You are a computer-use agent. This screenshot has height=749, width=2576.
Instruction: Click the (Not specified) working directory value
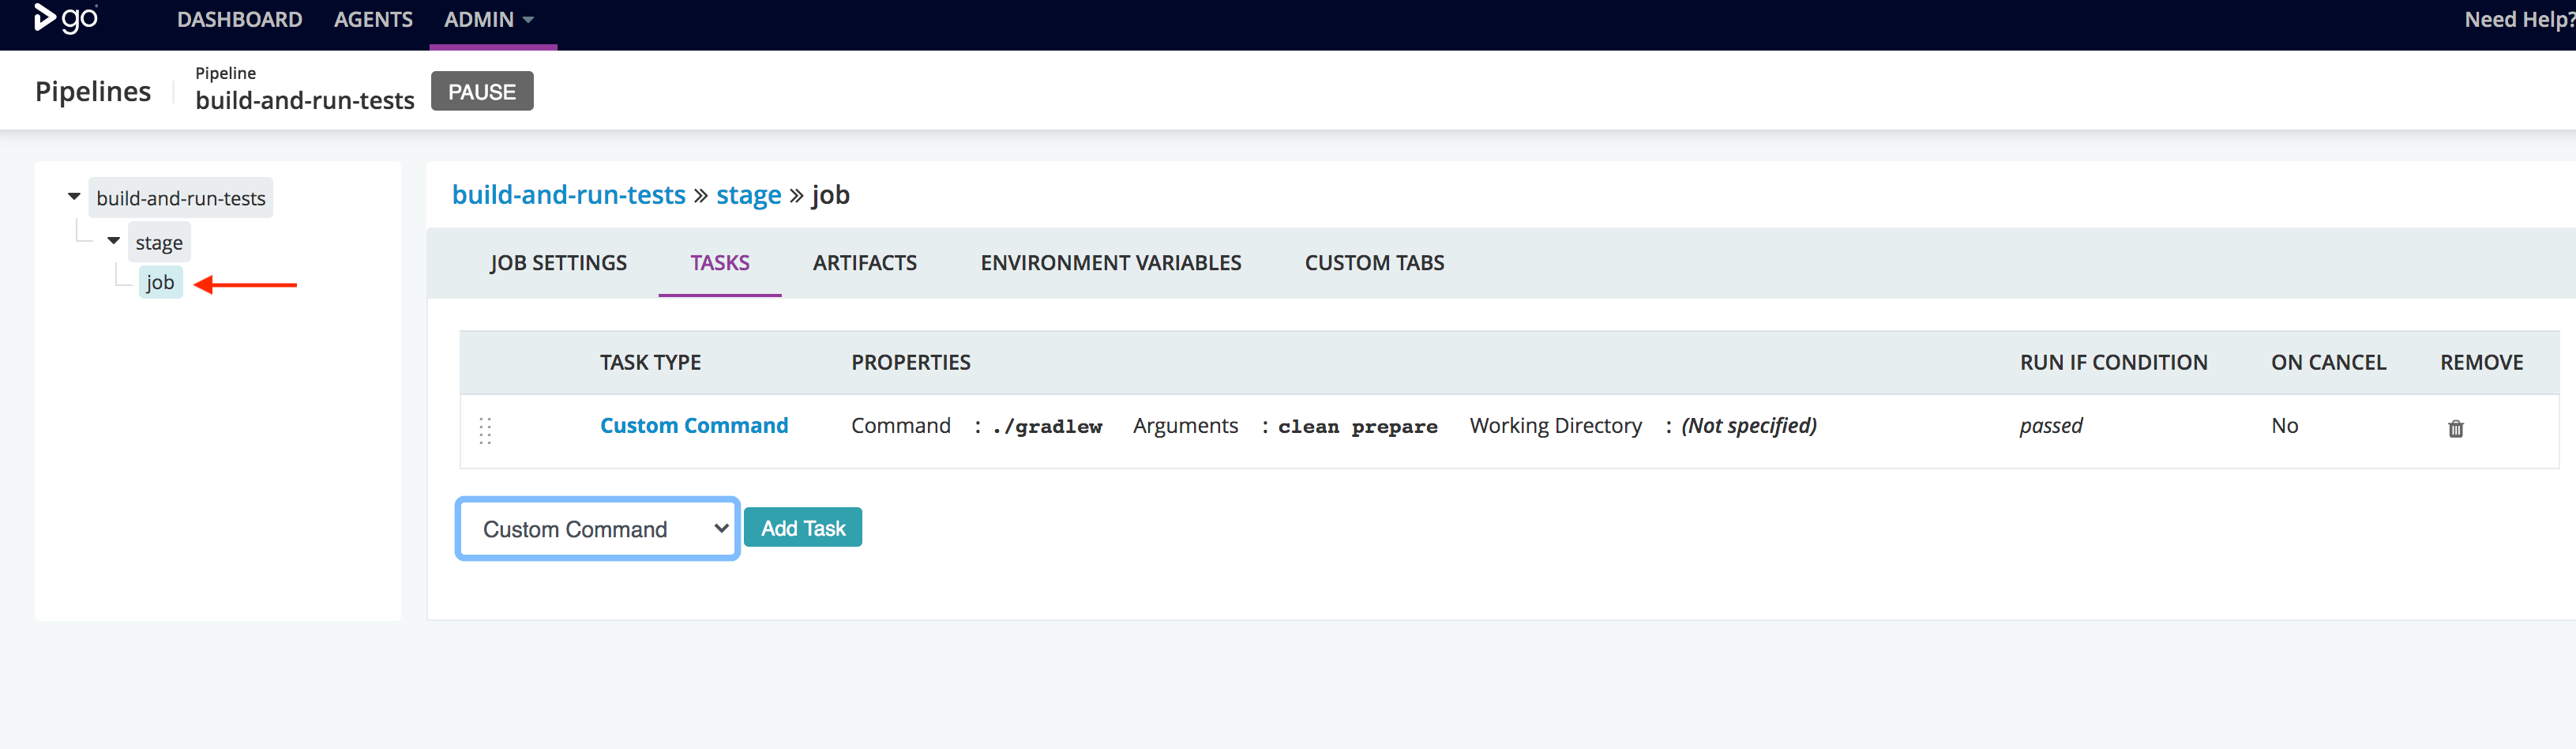1749,426
